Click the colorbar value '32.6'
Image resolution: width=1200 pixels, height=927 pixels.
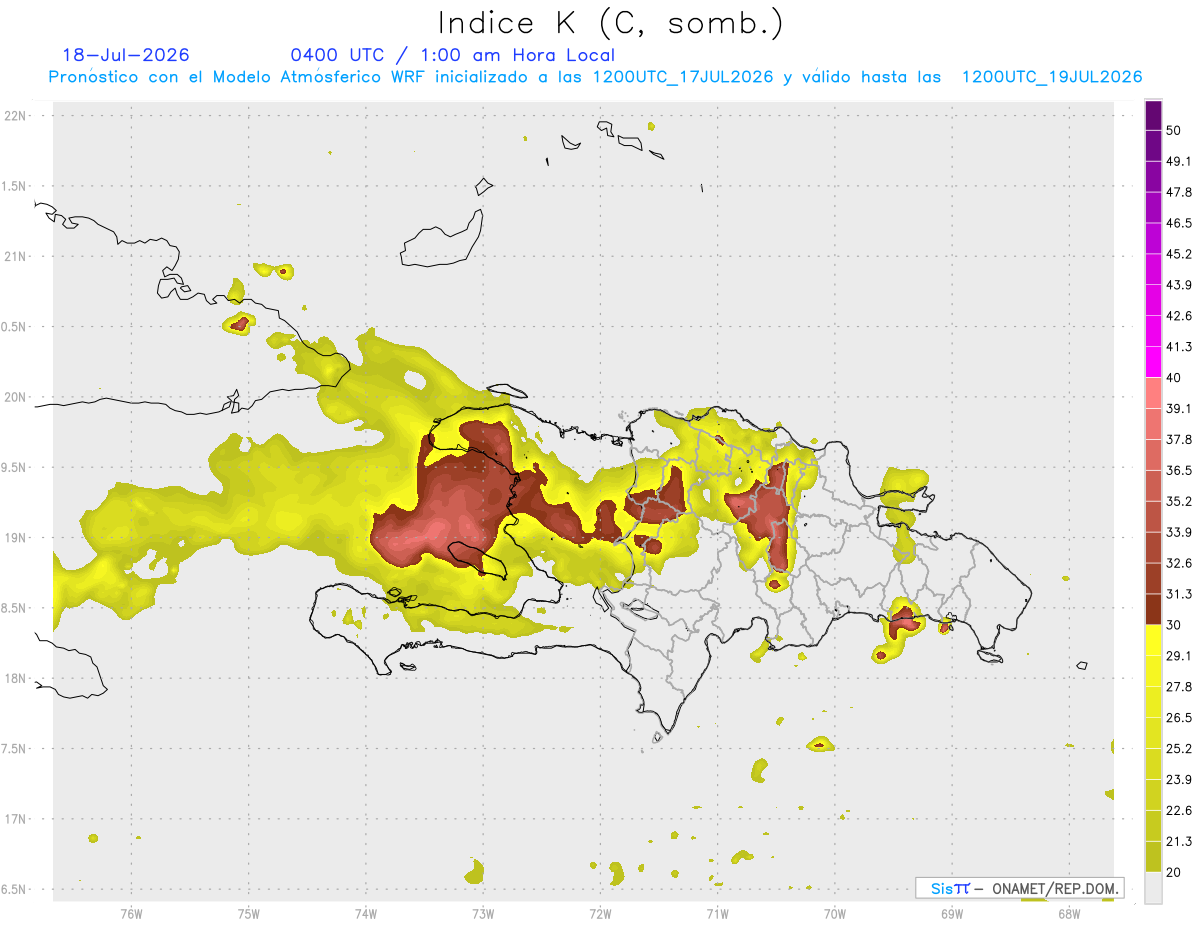(x=1178, y=563)
